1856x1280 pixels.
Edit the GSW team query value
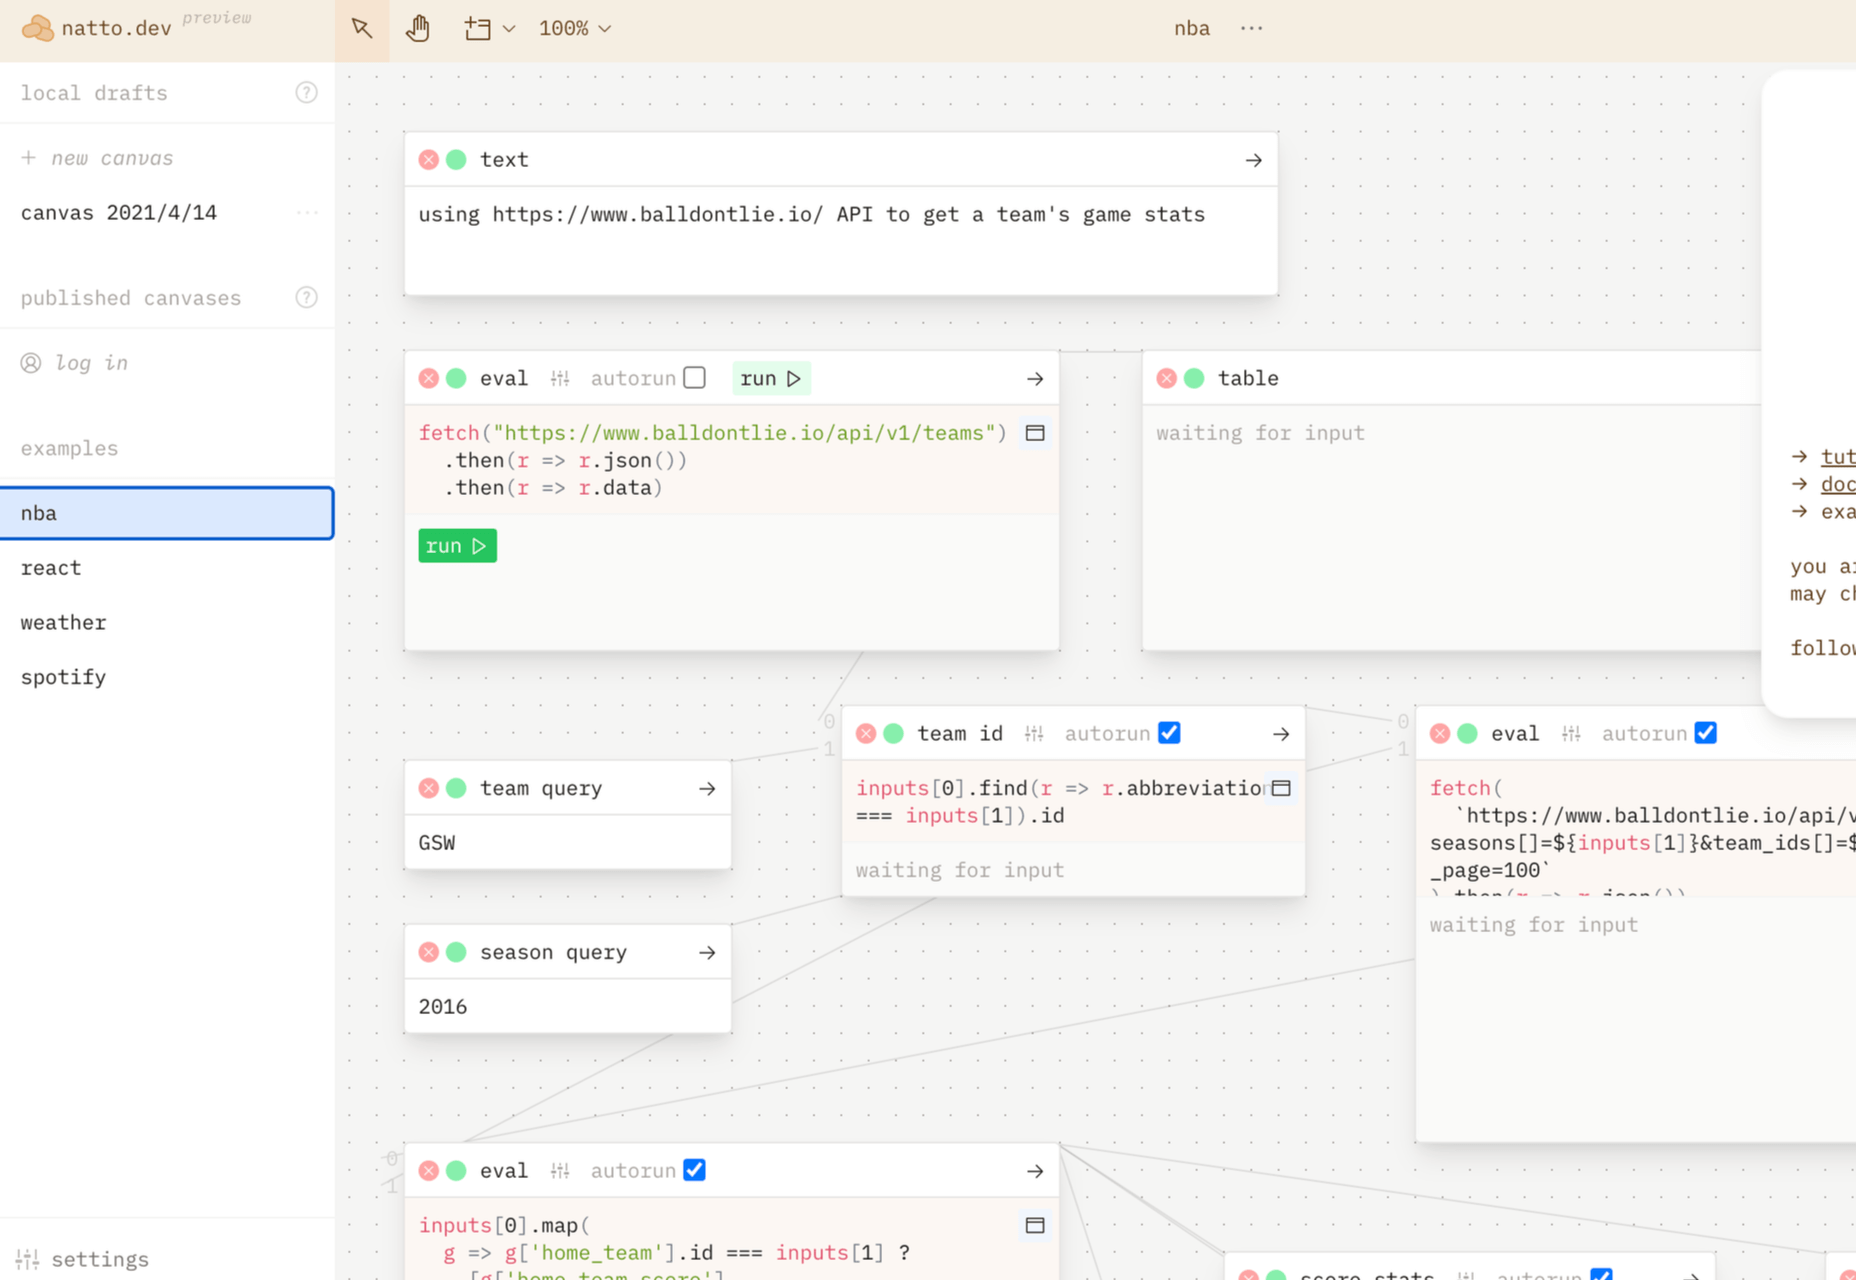coord(568,843)
